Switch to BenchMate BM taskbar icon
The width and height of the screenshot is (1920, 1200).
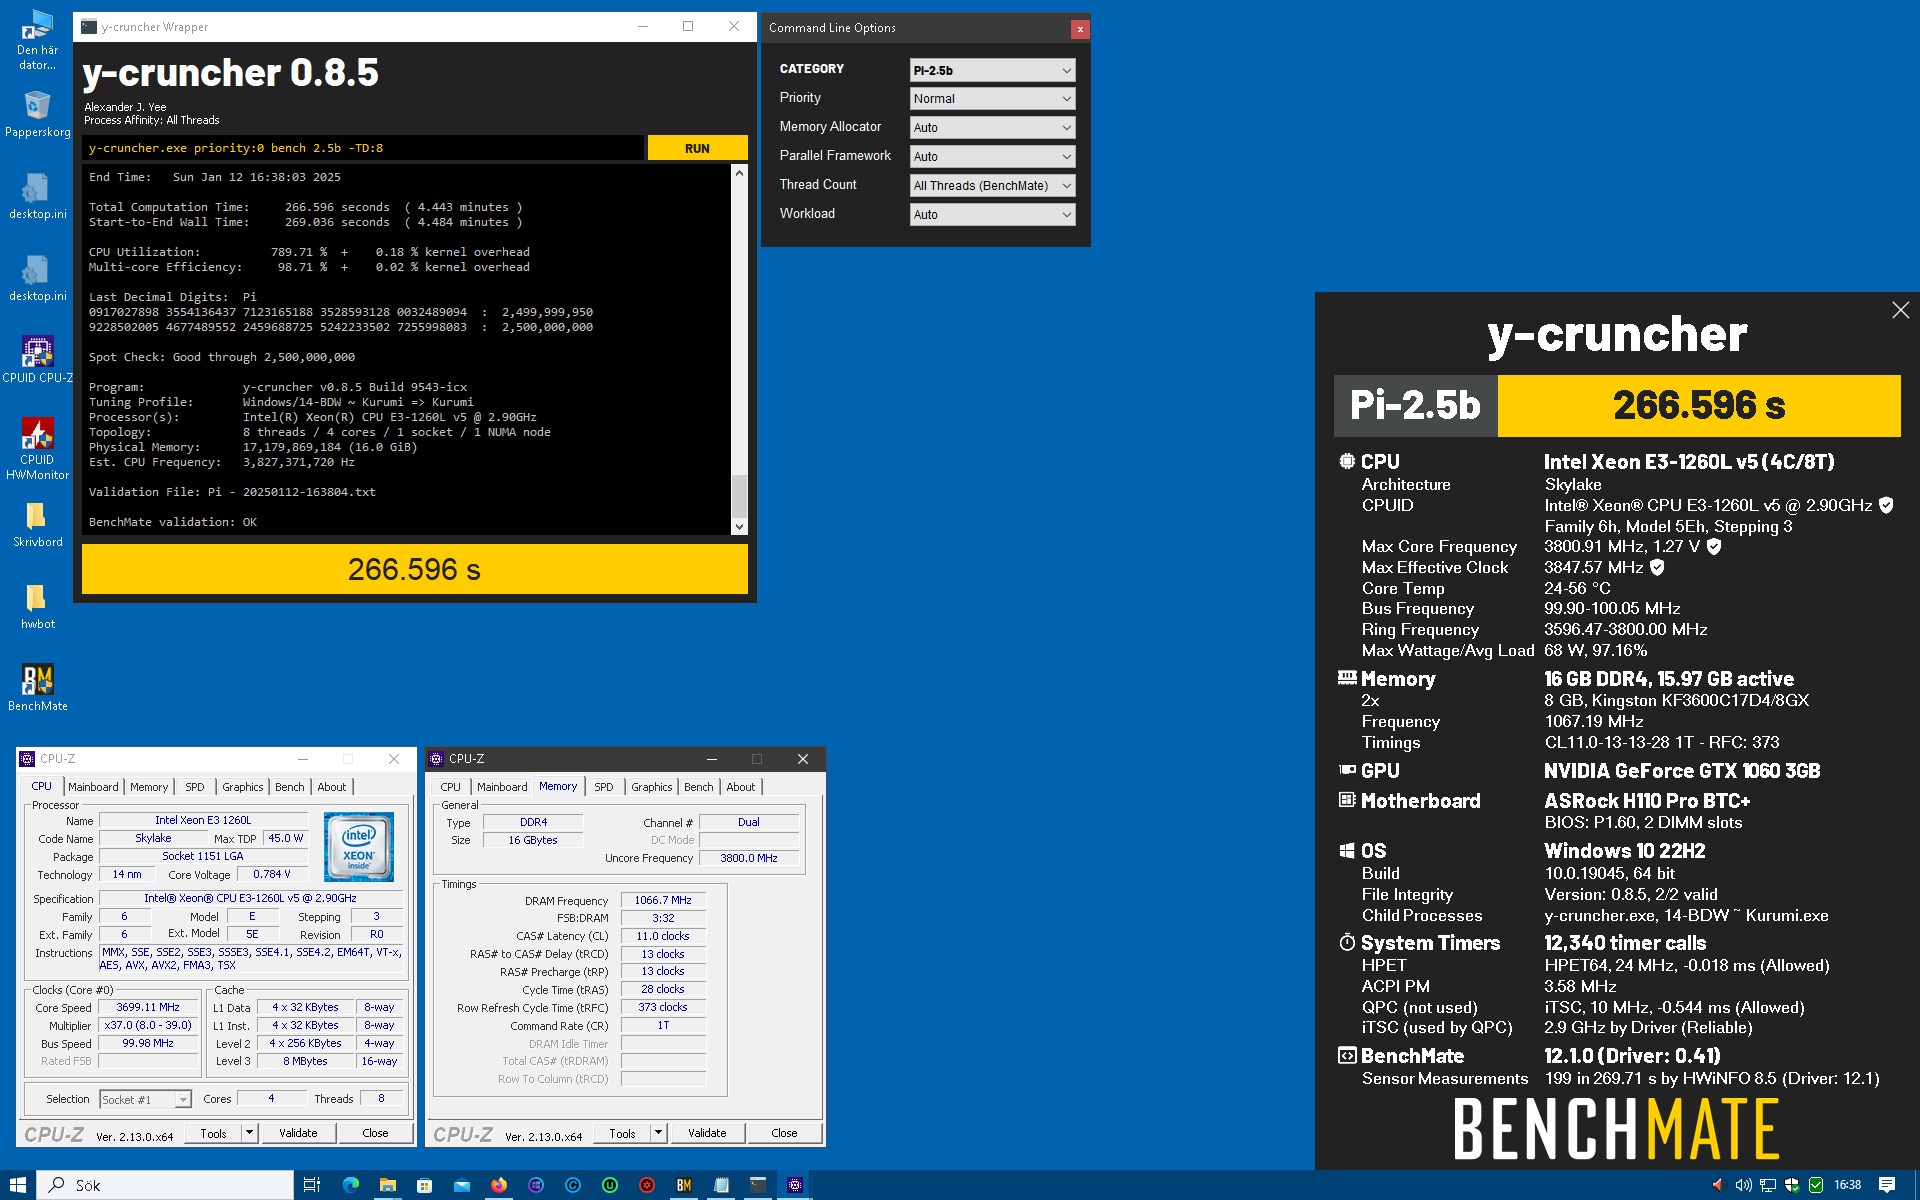(x=684, y=1185)
